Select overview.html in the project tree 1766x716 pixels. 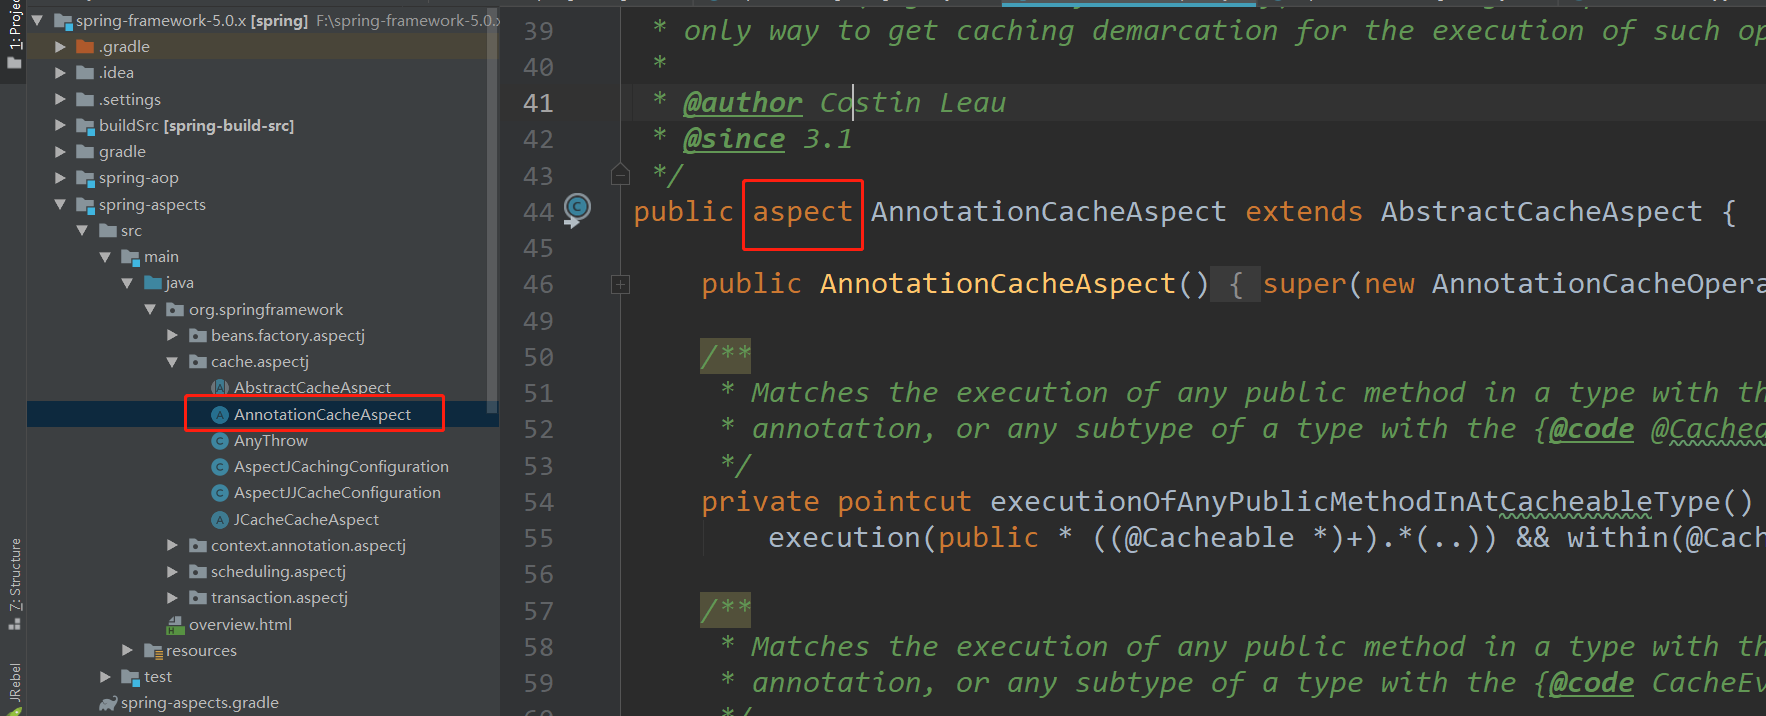click(240, 625)
